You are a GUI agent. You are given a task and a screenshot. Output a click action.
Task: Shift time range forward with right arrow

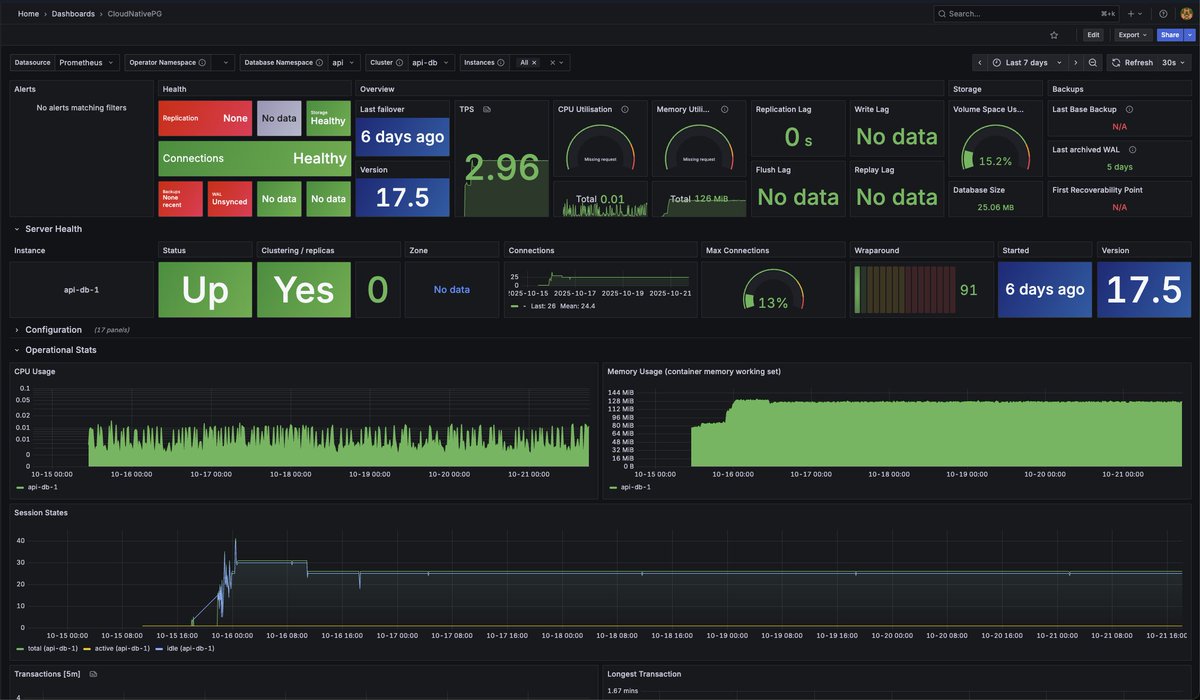coord(1075,62)
